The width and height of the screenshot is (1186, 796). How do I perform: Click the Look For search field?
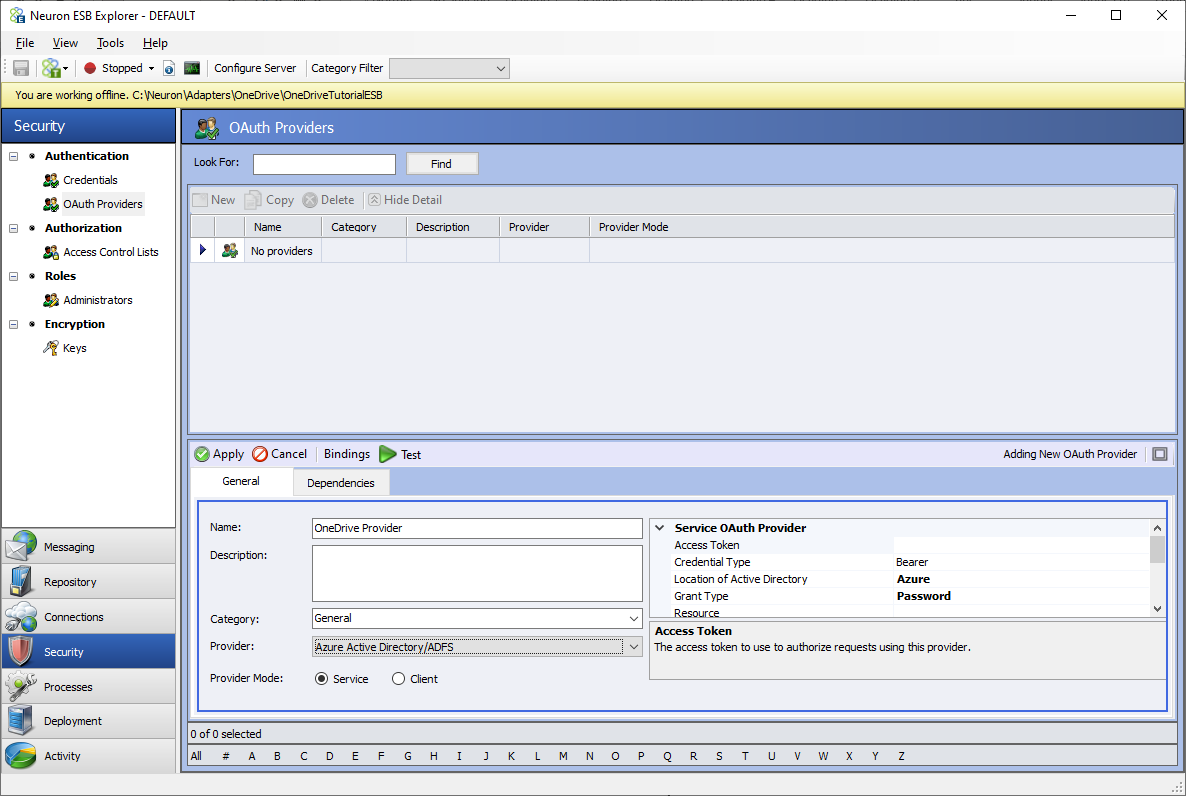click(x=324, y=164)
